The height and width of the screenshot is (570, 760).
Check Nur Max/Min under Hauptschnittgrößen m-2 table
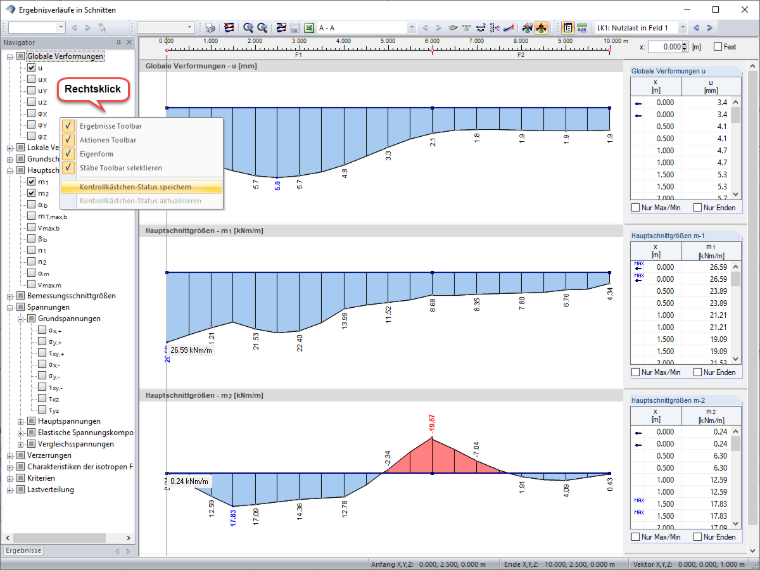(x=635, y=538)
